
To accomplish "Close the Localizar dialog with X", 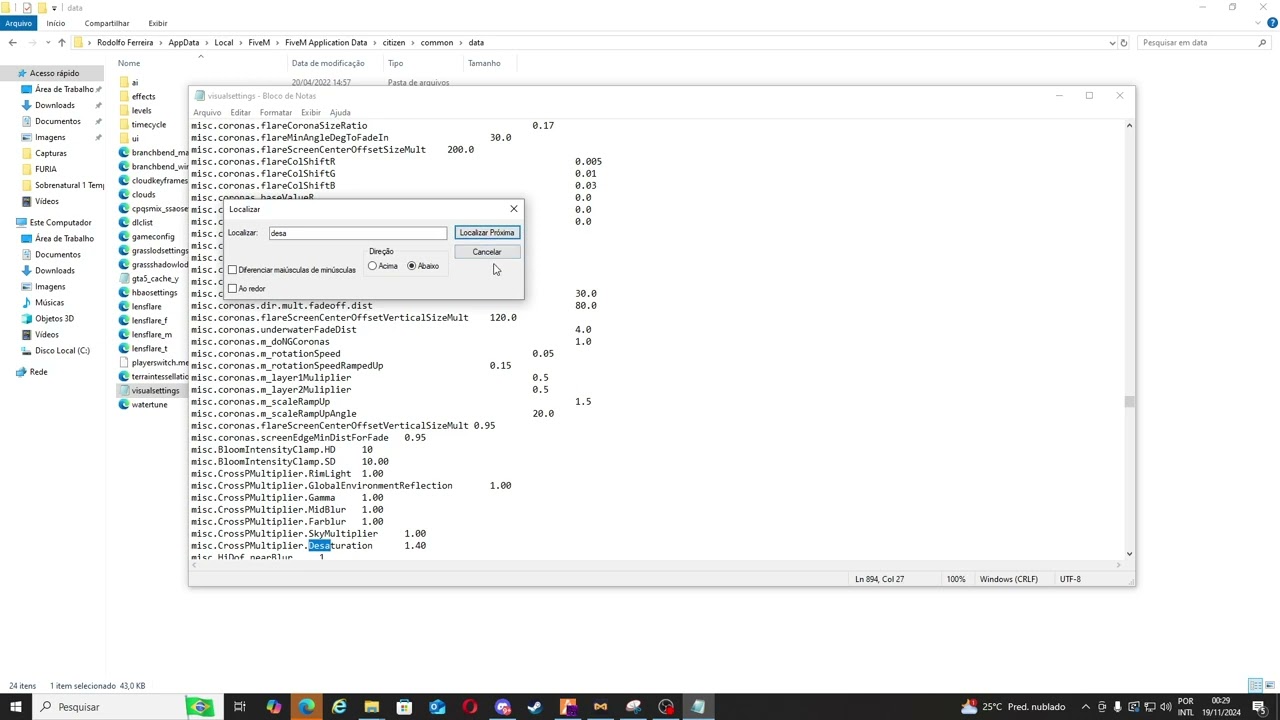I will (514, 209).
